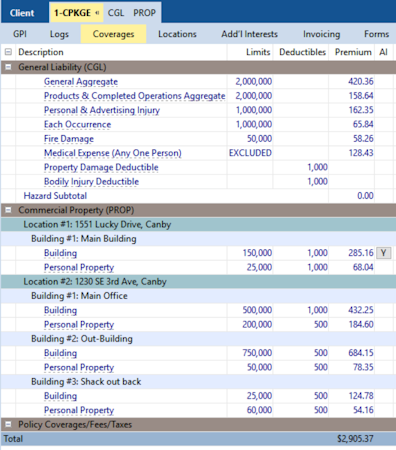The image size is (396, 450).
Task: Open the Invoicing tab
Action: tap(321, 34)
